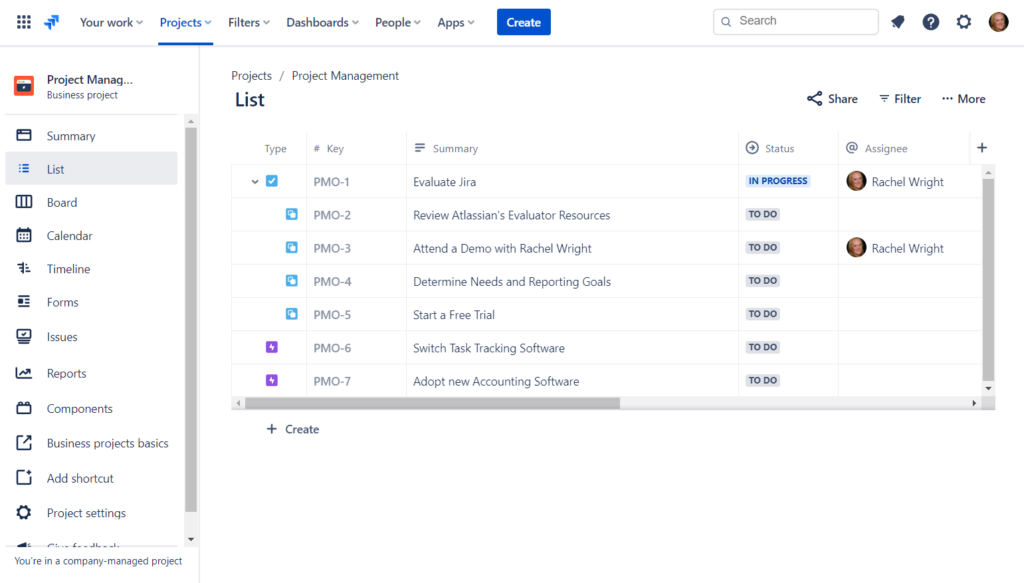Image resolution: width=1024 pixels, height=583 pixels.
Task: Click Rachel Wright avatar in PMO-3 row
Action: (856, 247)
